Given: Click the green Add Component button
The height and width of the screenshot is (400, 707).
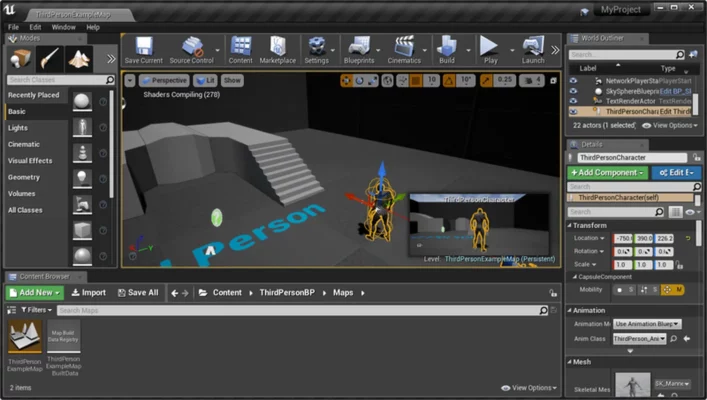Looking at the screenshot, I should (x=607, y=173).
